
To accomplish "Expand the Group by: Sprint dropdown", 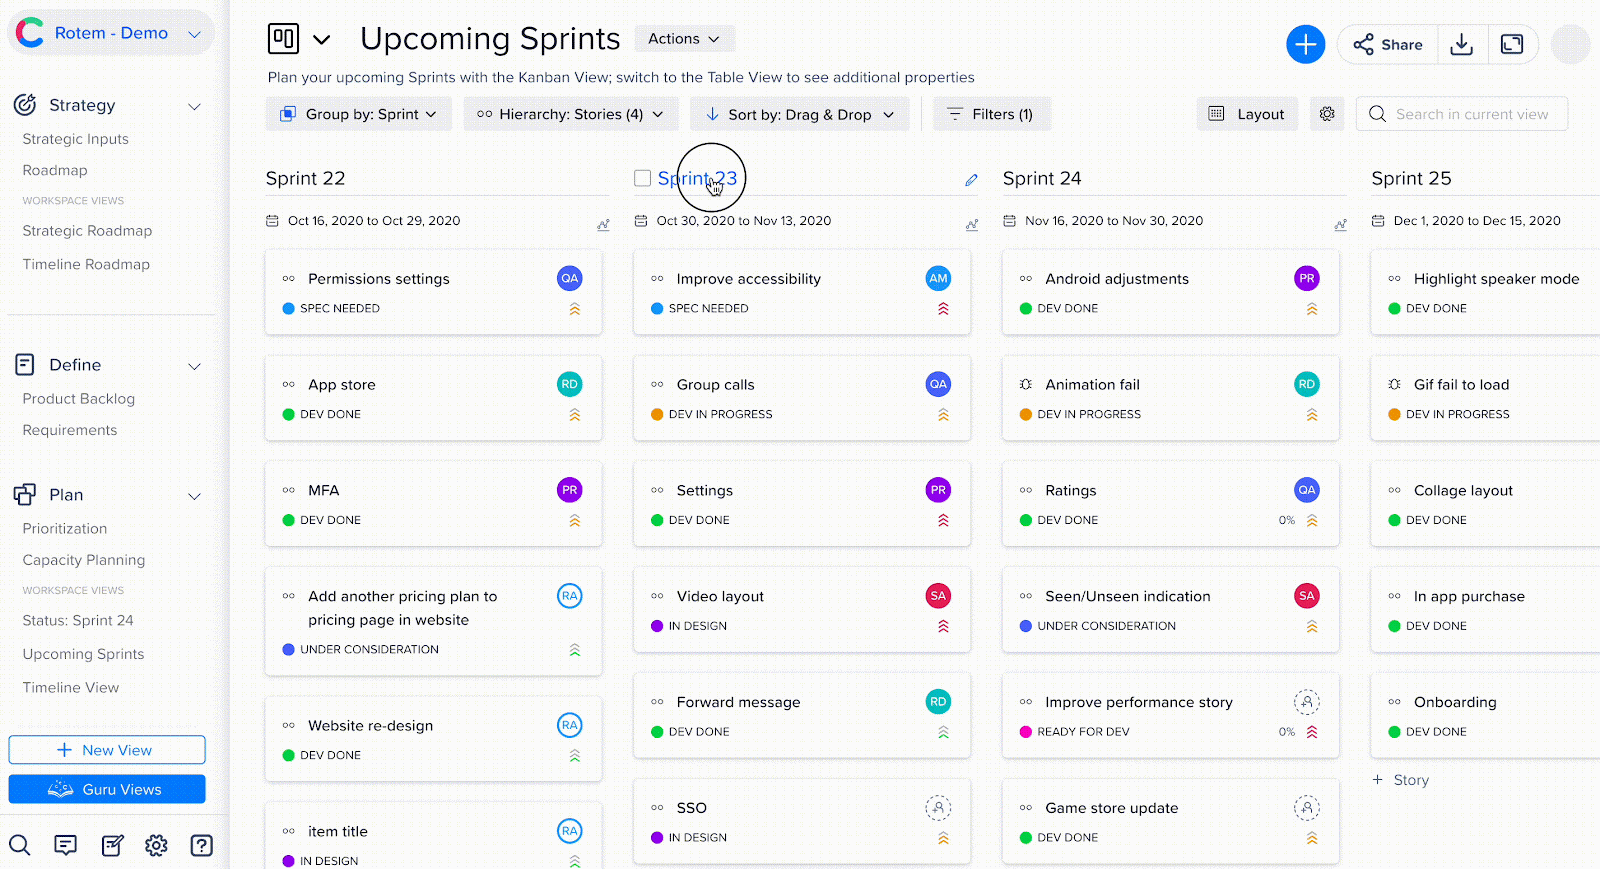I will [x=359, y=114].
